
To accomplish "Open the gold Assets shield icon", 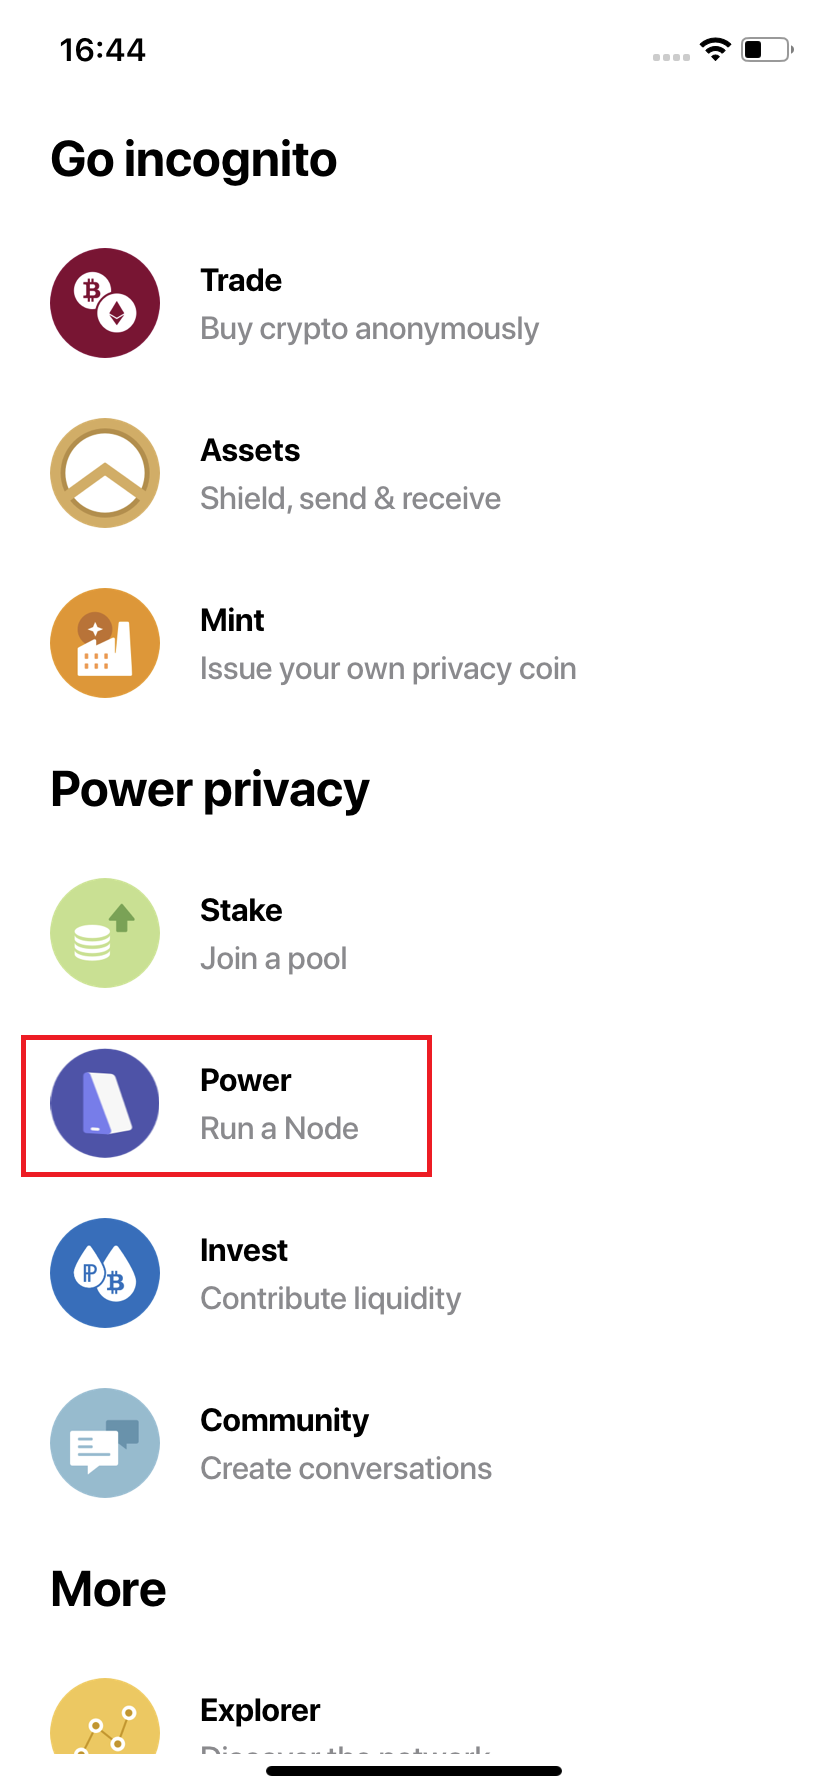I will tap(105, 473).
